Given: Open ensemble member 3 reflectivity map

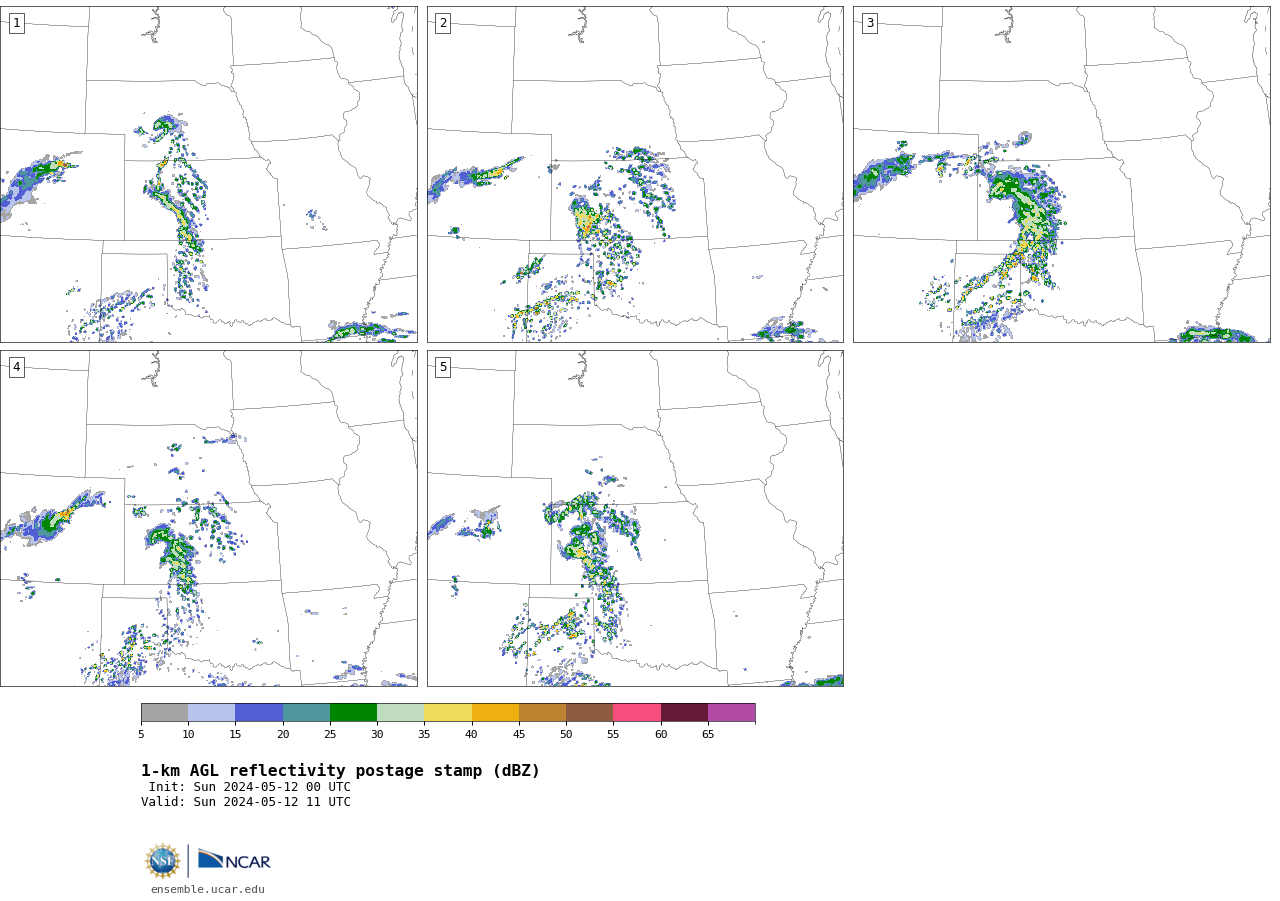Looking at the screenshot, I should 1061,174.
